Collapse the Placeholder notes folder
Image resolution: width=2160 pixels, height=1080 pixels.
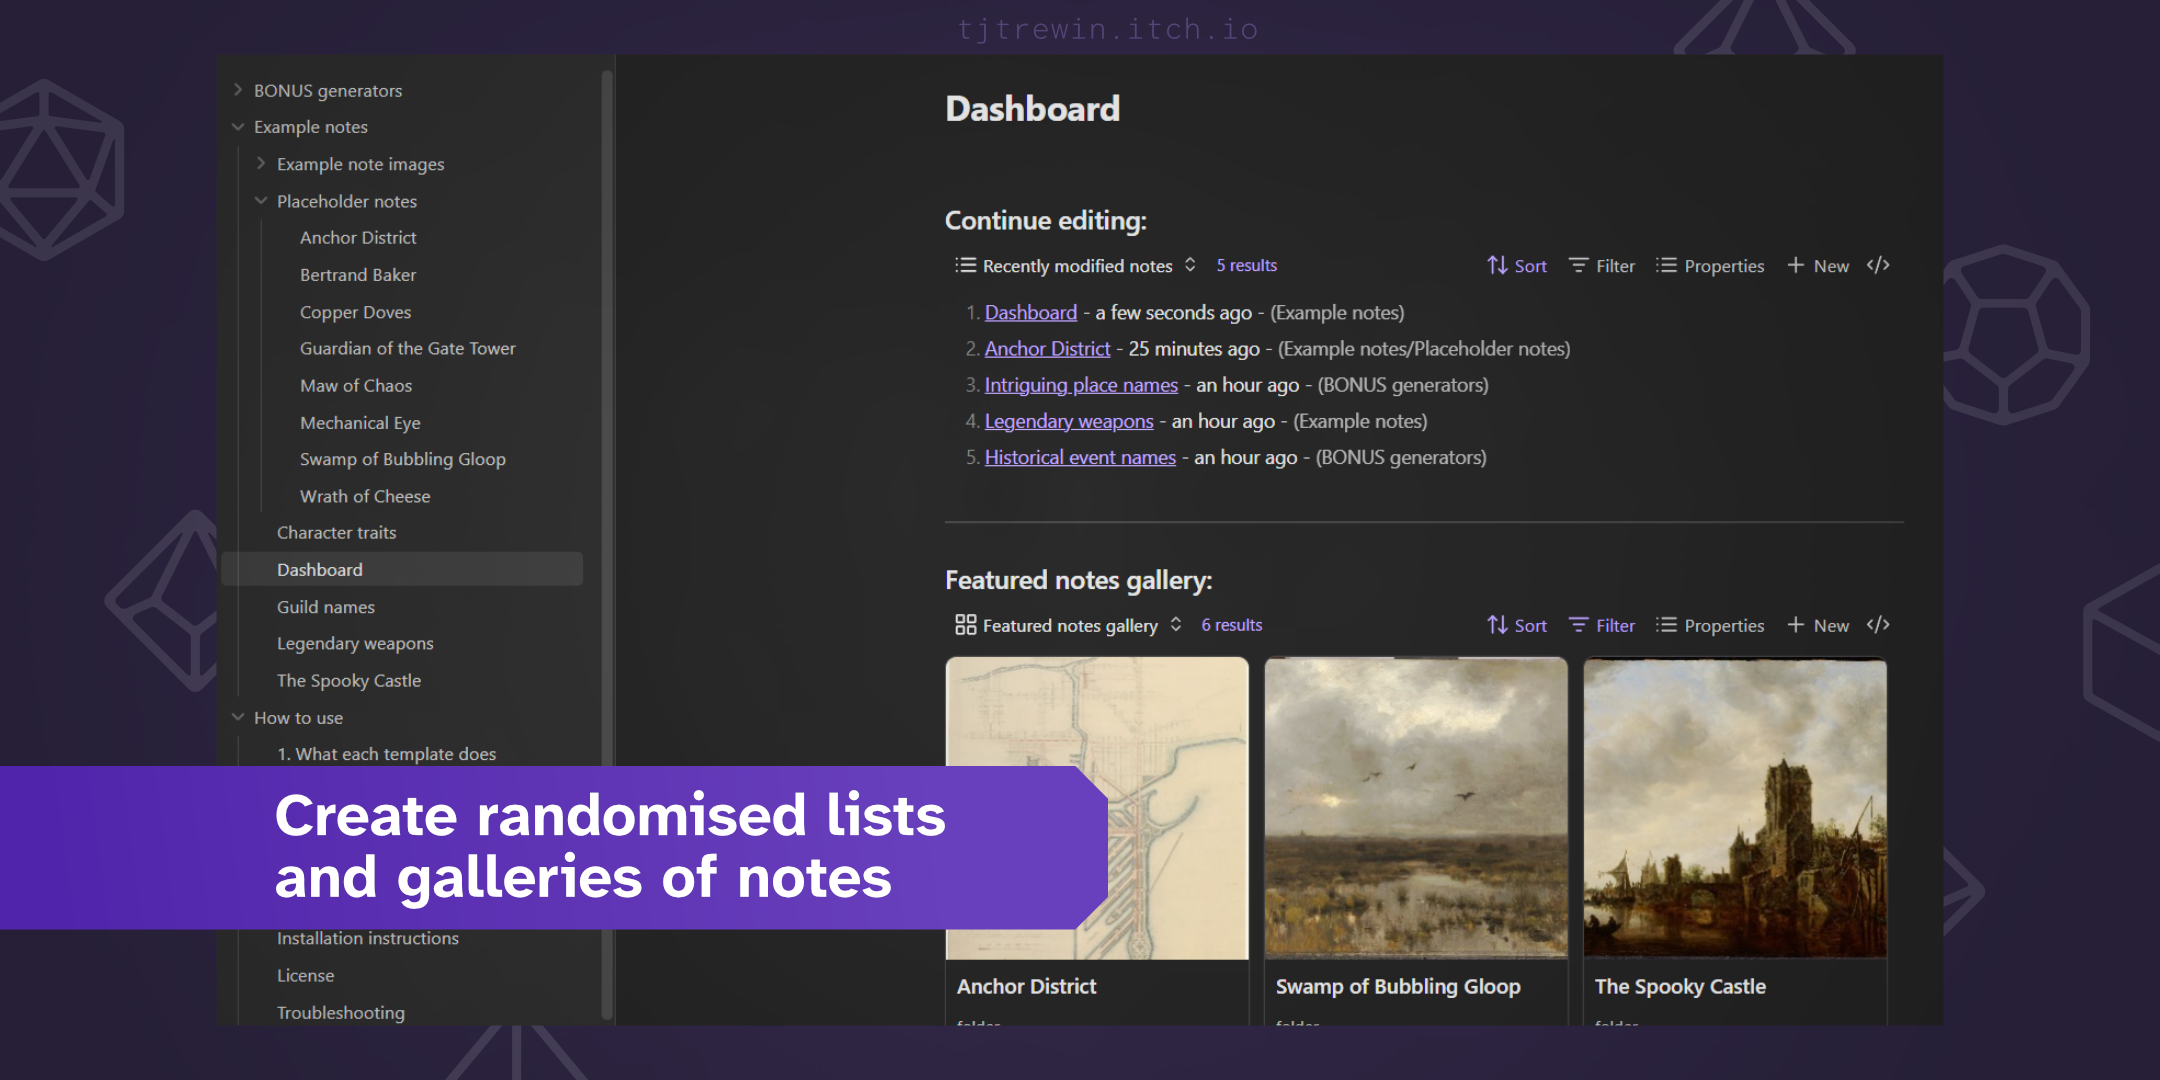click(261, 200)
